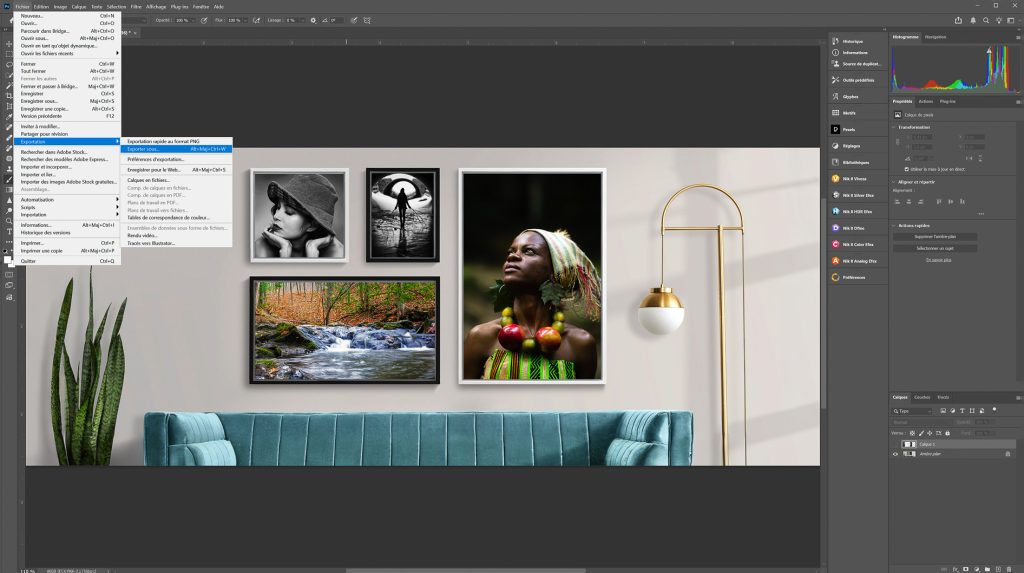The width and height of the screenshot is (1024, 573).
Task: Click the waterfall landscape photo on canvas
Action: (x=345, y=330)
